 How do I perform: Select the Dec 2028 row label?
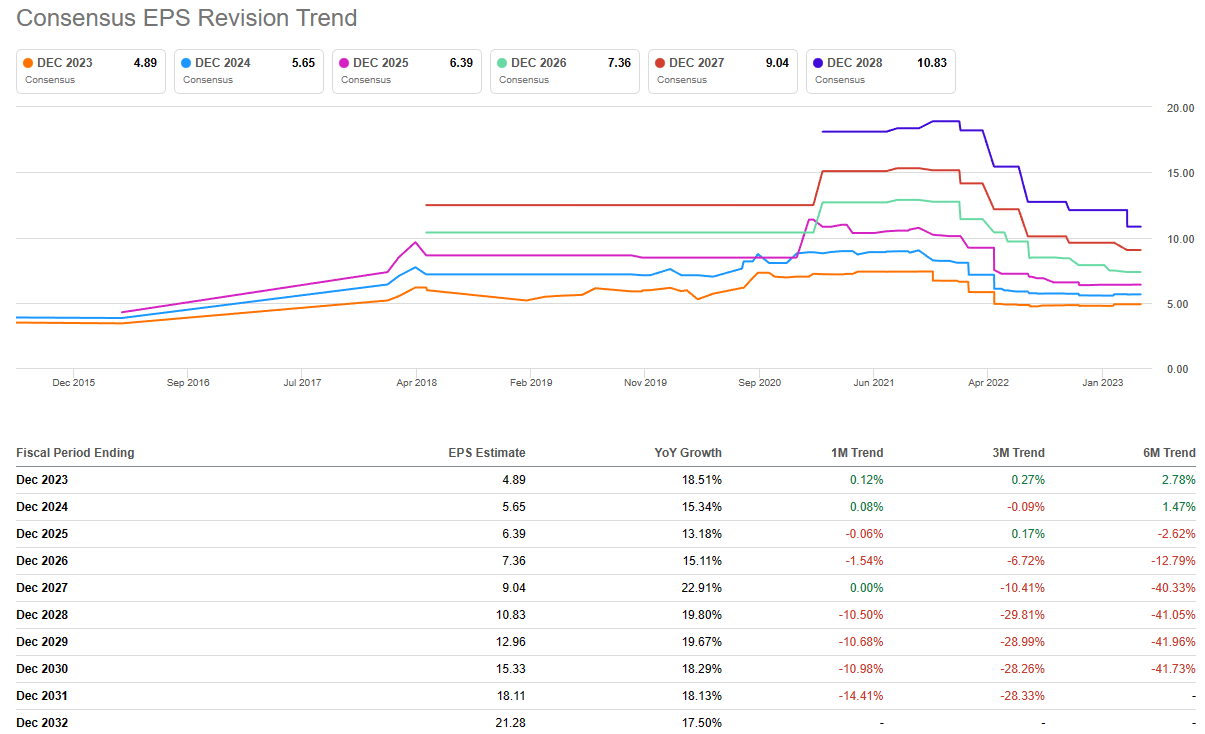[42, 615]
